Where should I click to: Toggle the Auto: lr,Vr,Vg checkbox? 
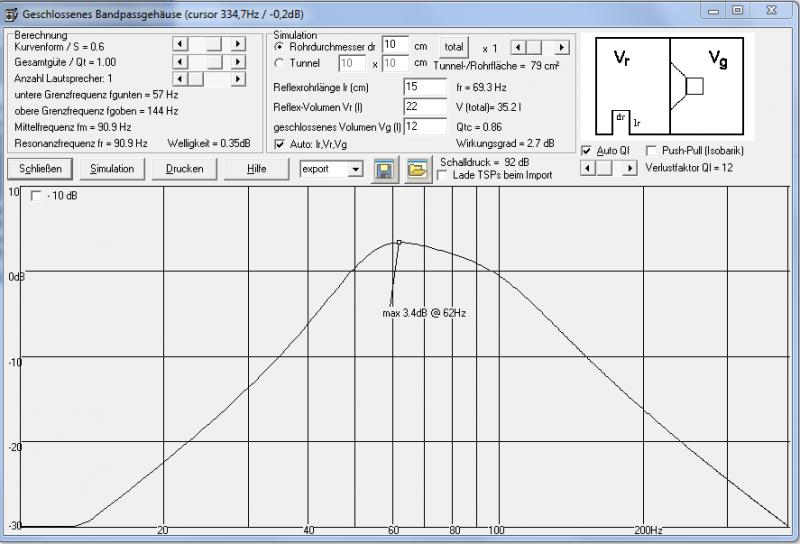coord(279,145)
